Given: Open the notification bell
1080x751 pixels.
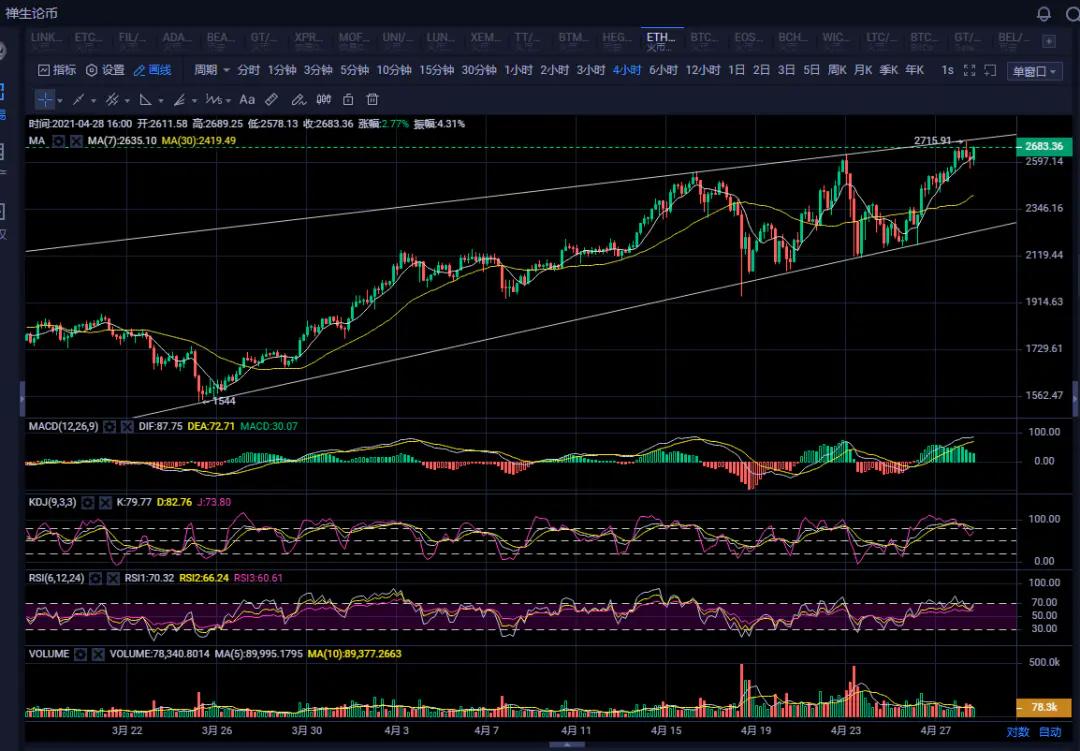Looking at the screenshot, I should (x=1043, y=13).
